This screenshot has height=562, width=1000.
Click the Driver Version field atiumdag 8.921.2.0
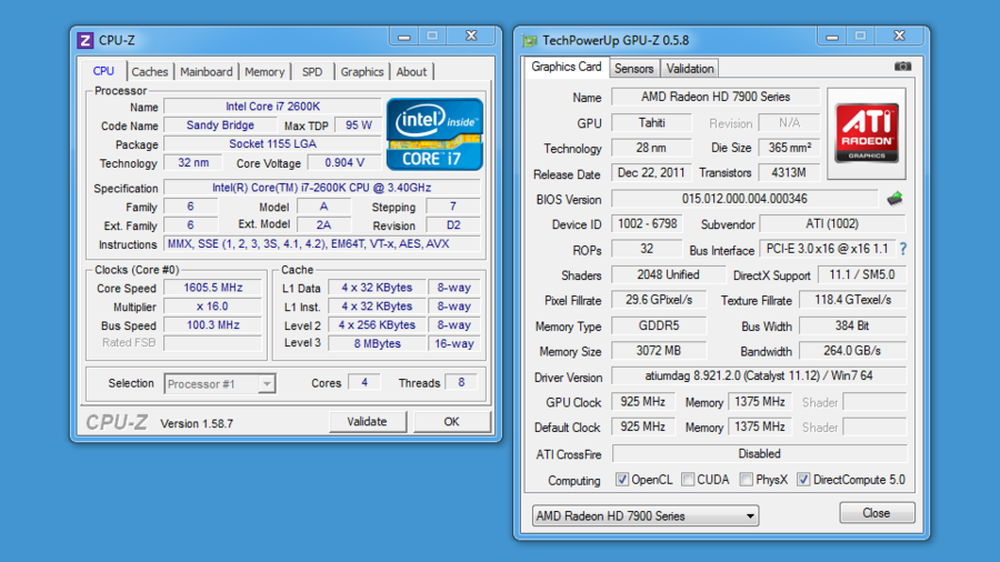(x=759, y=376)
